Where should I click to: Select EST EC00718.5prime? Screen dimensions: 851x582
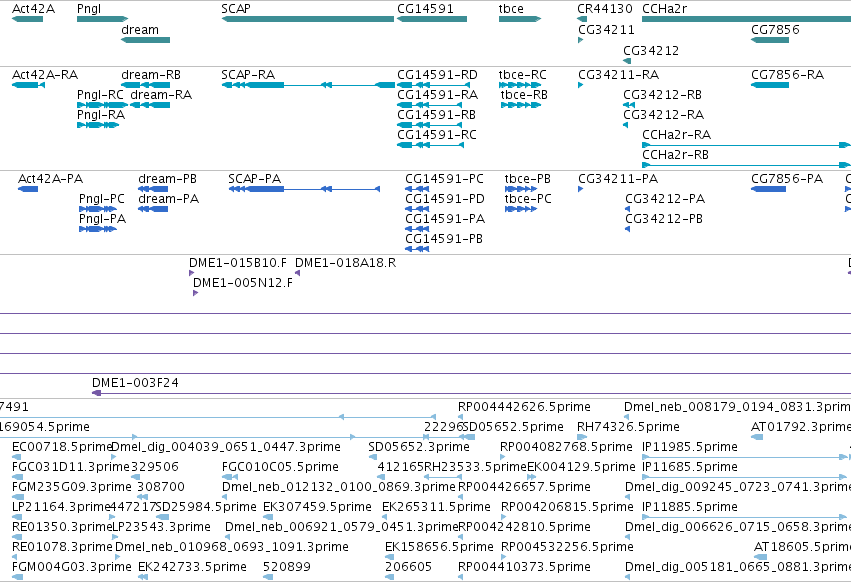tap(17, 457)
